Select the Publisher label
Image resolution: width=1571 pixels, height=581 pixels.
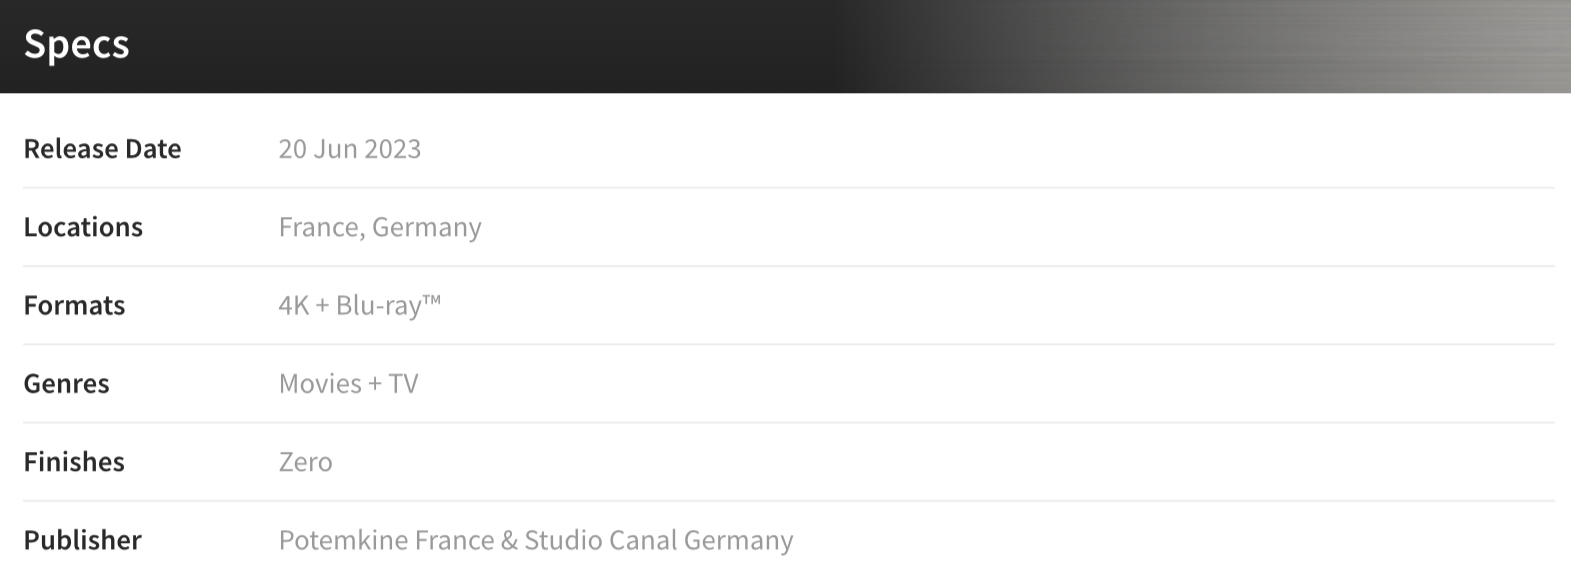point(82,540)
